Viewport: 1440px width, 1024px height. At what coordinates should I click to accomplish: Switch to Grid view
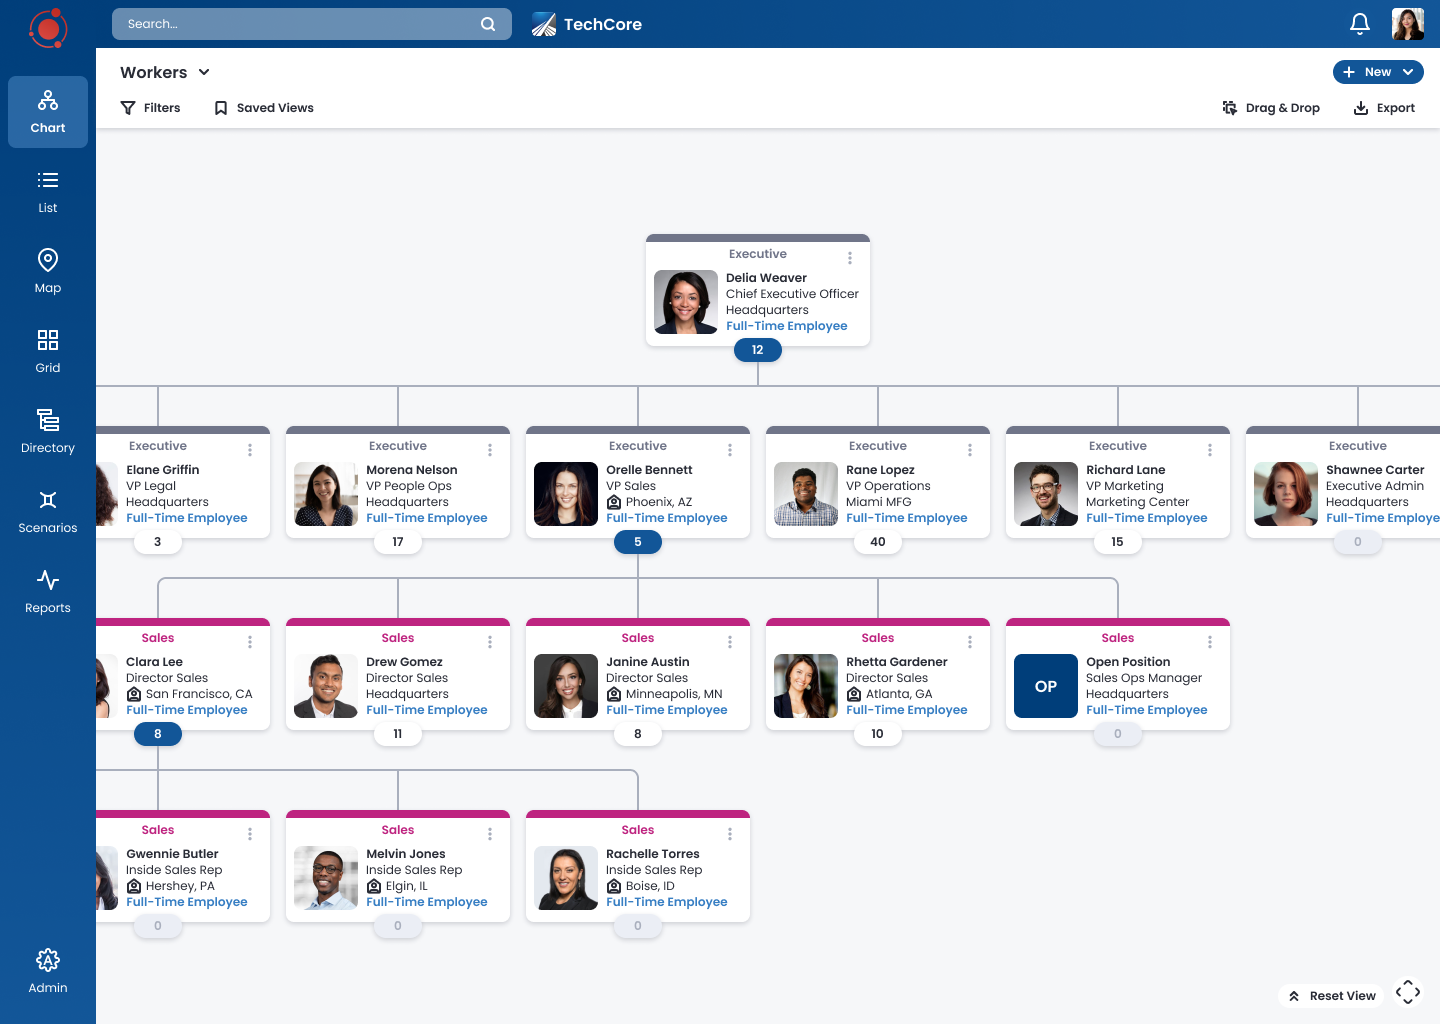click(47, 351)
